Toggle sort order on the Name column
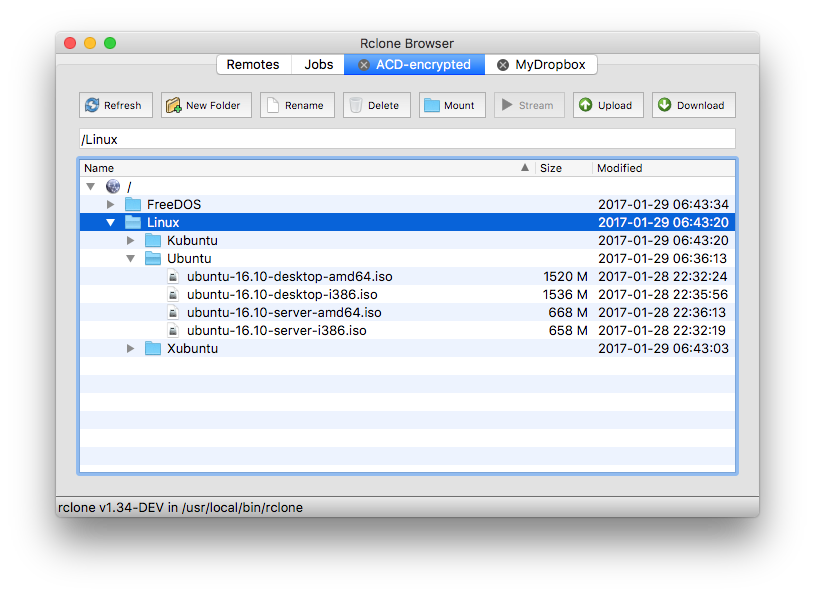Image resolution: width=815 pixels, height=597 pixels. (x=98, y=168)
